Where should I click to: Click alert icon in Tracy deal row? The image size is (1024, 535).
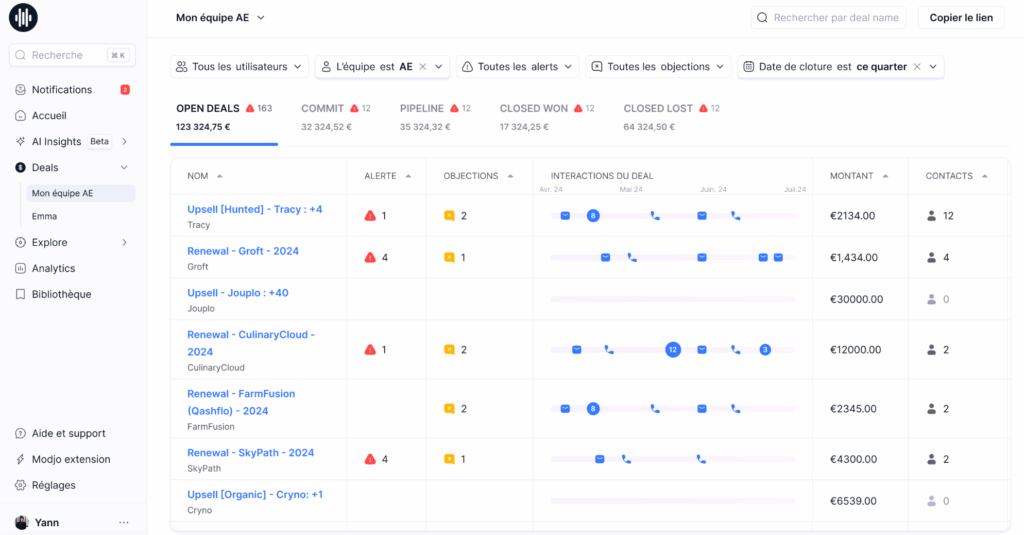[x=370, y=216]
